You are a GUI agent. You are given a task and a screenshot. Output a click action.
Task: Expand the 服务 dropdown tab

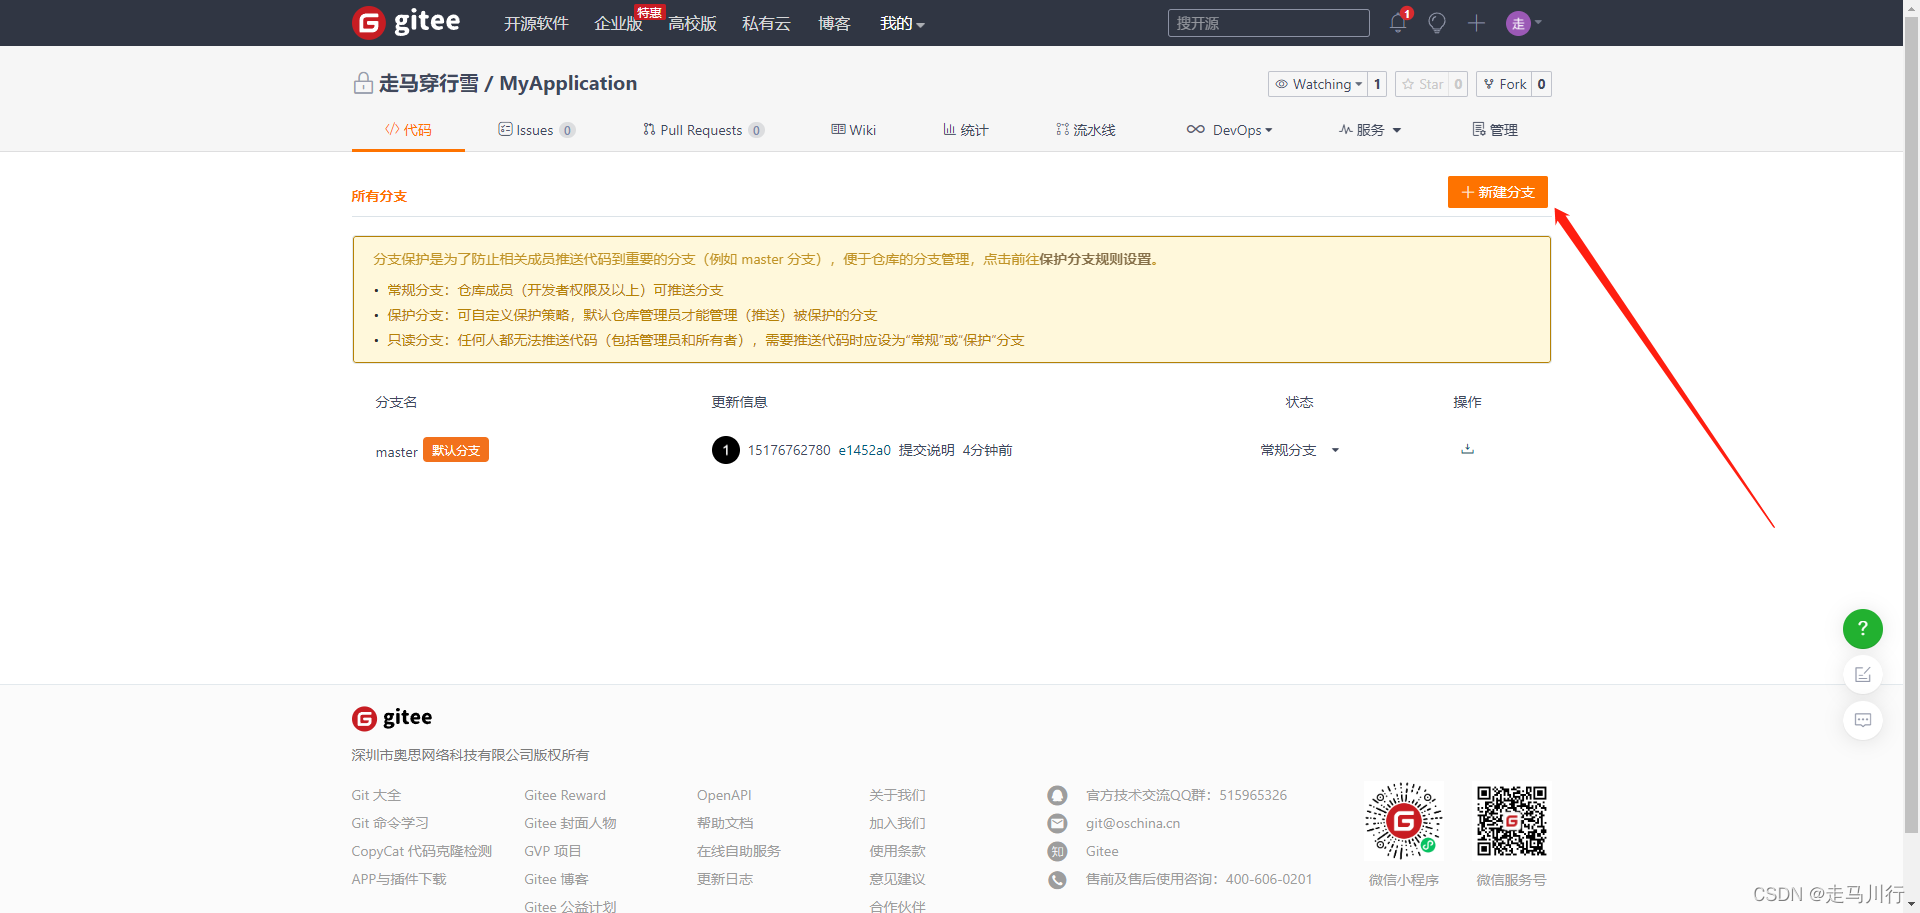click(1370, 130)
